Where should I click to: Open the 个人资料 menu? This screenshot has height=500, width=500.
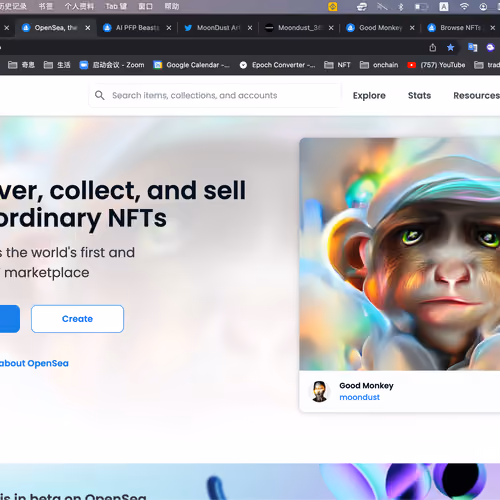pos(79,6)
